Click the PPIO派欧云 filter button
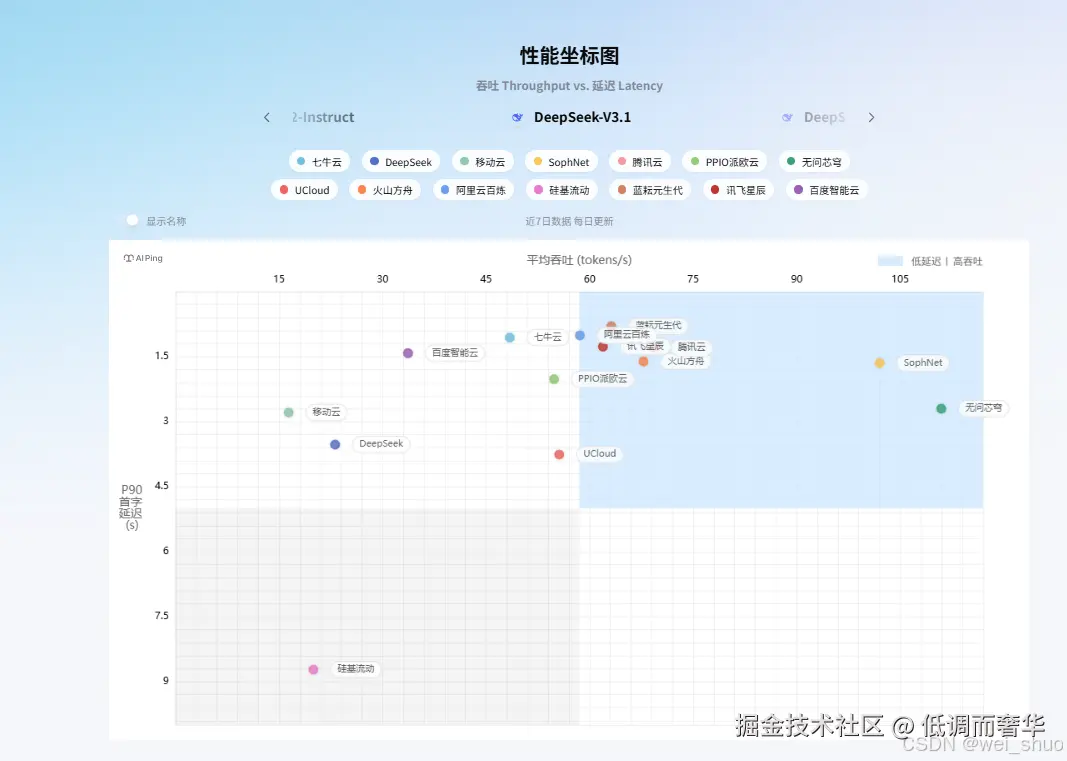Viewport: 1067px width, 761px height. (725, 161)
